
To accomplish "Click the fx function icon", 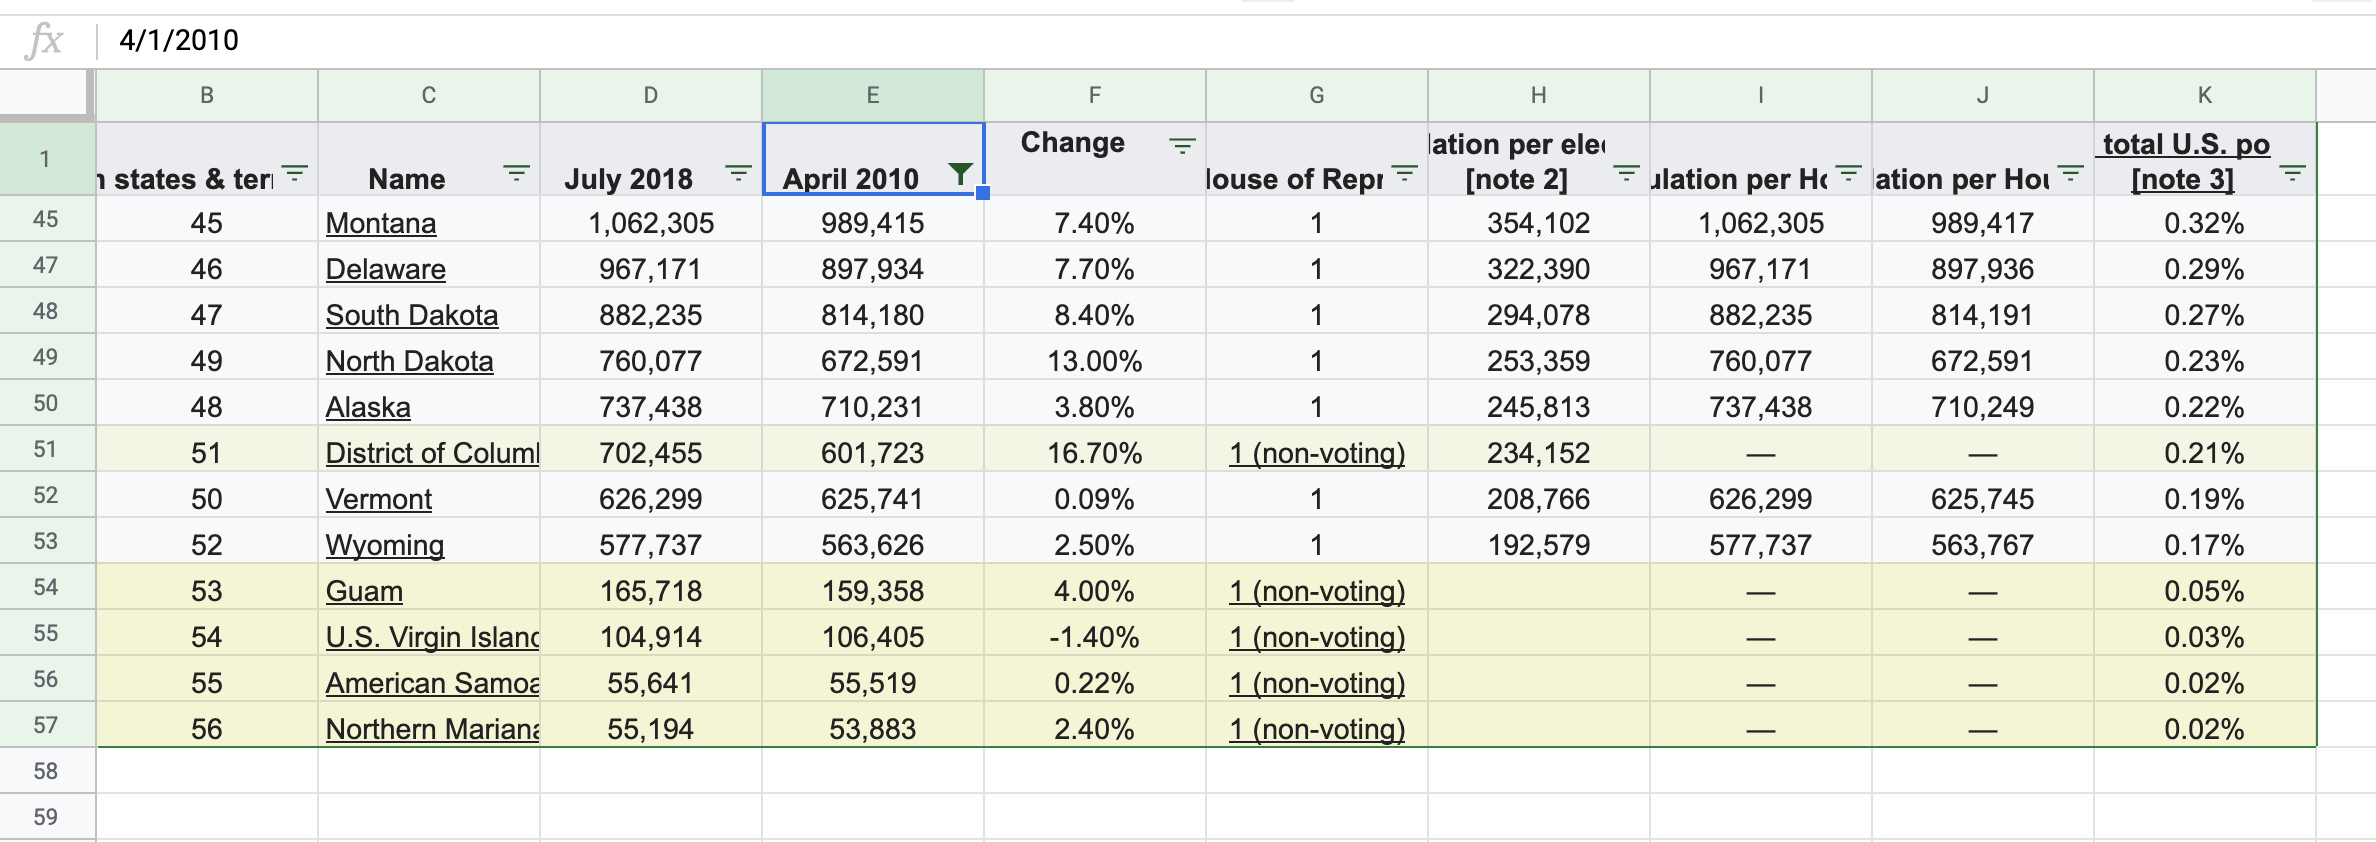I will click(45, 40).
